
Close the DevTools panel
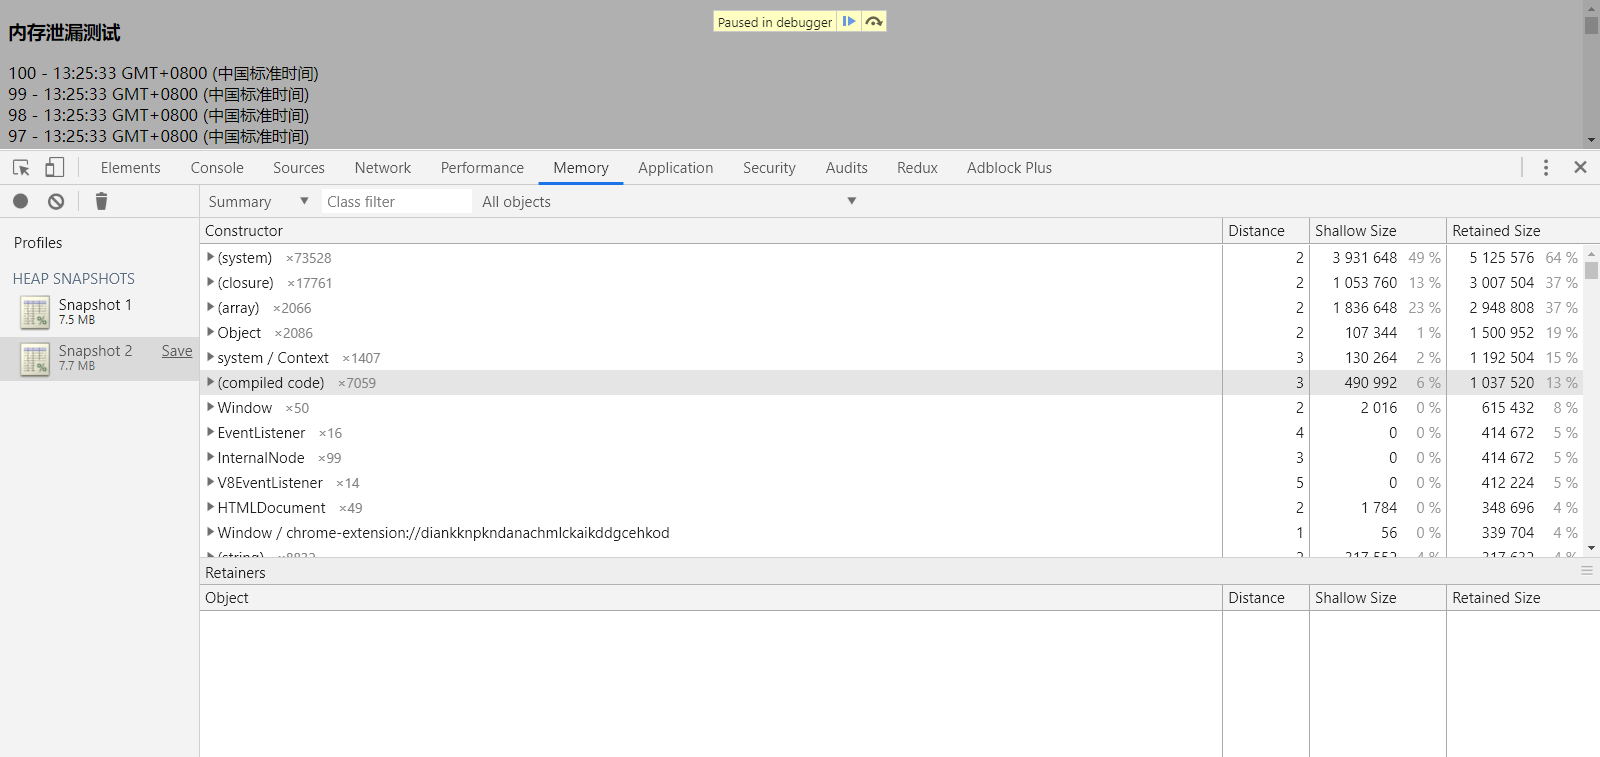(1580, 168)
